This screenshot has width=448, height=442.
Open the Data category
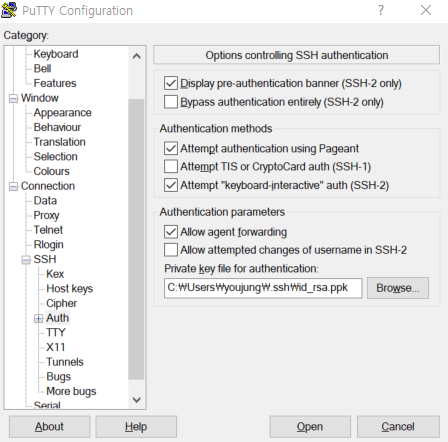click(45, 201)
